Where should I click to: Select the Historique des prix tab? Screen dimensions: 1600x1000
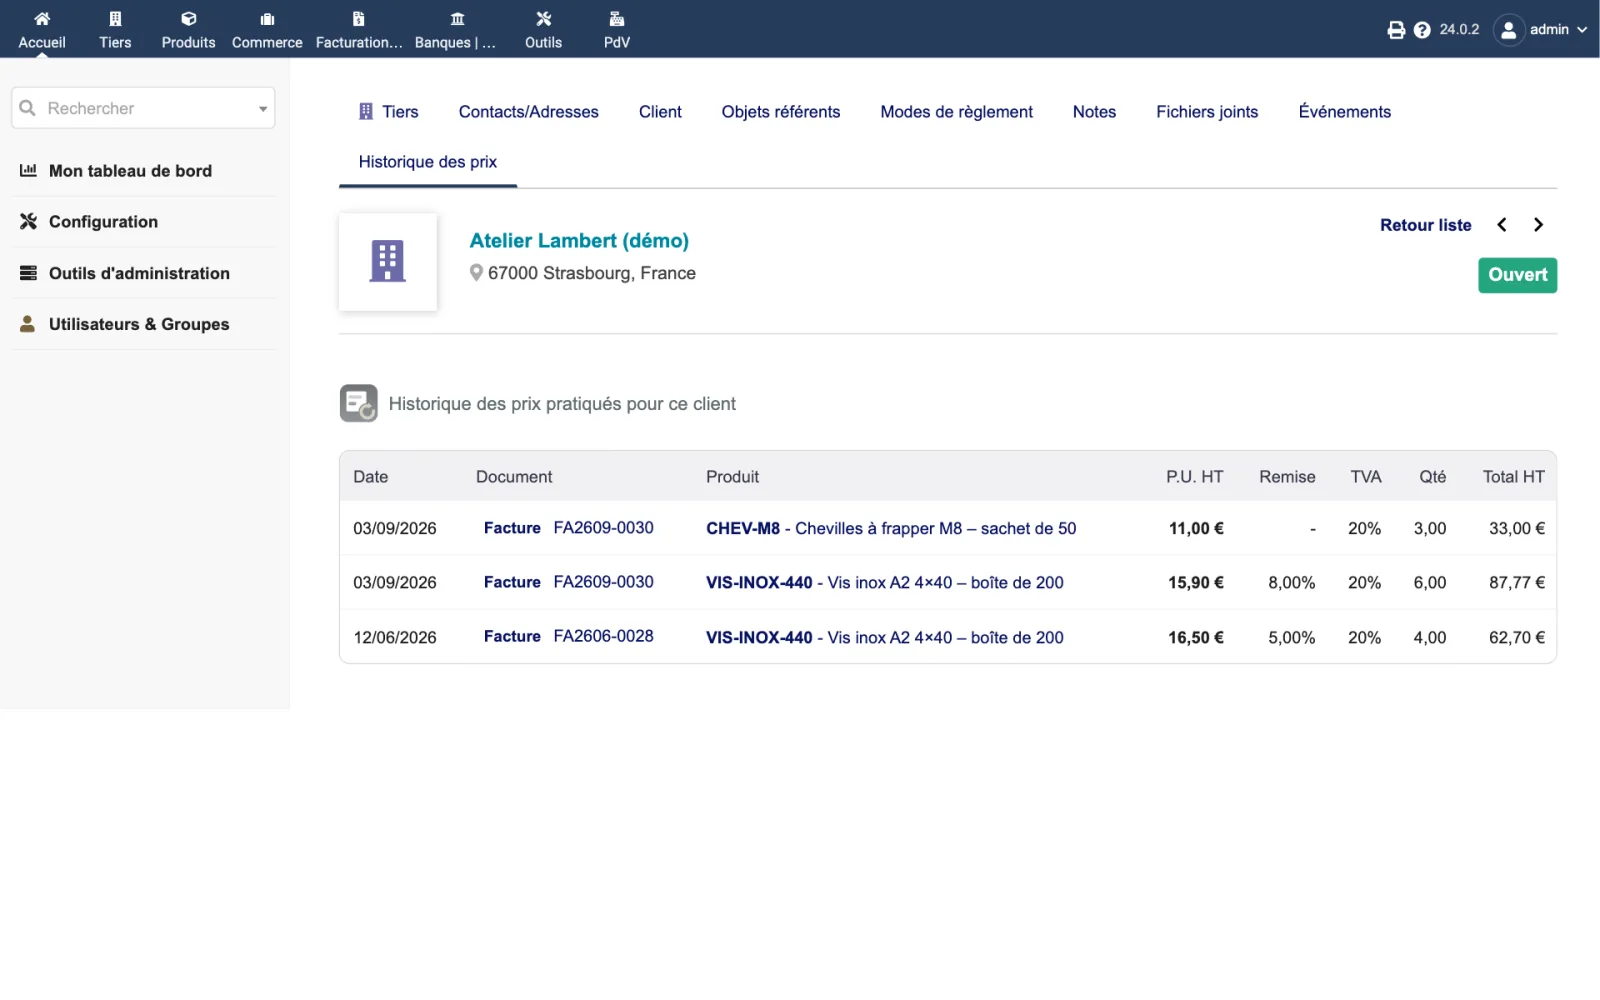point(428,162)
